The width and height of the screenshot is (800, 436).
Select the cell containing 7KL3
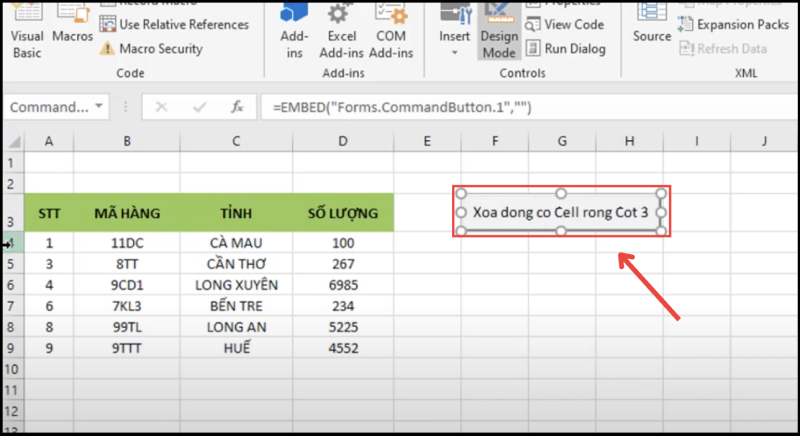127,306
